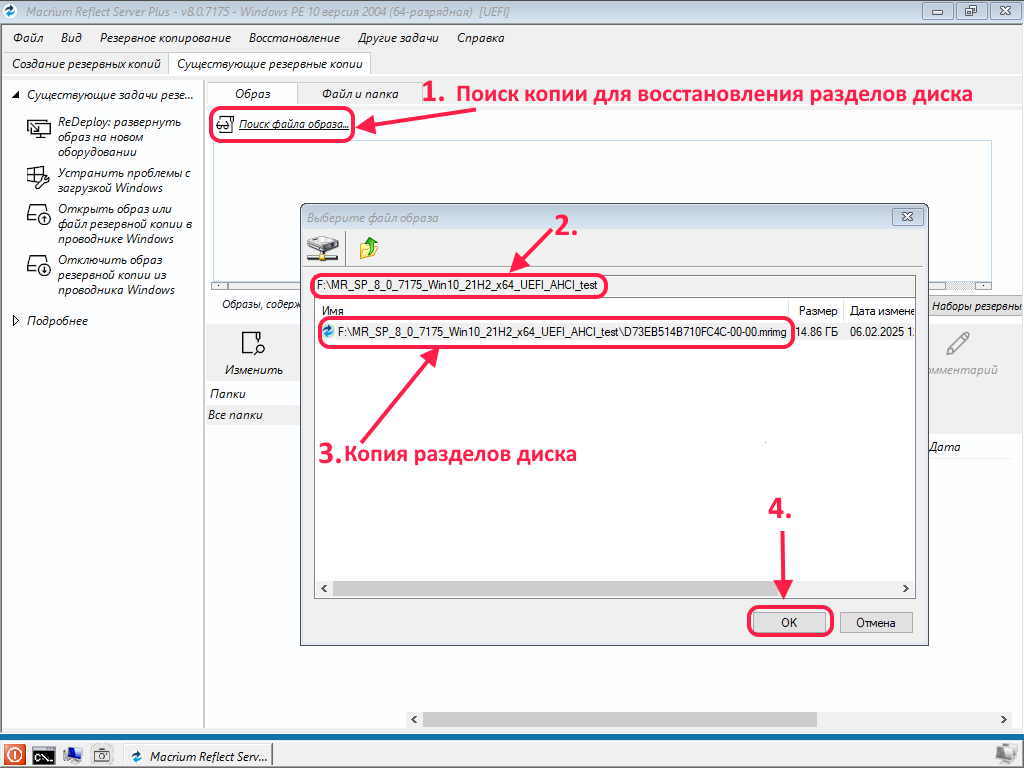Screen dimensions: 1024x768
Task: Click the ReDeploy task icon
Action: (x=38, y=128)
